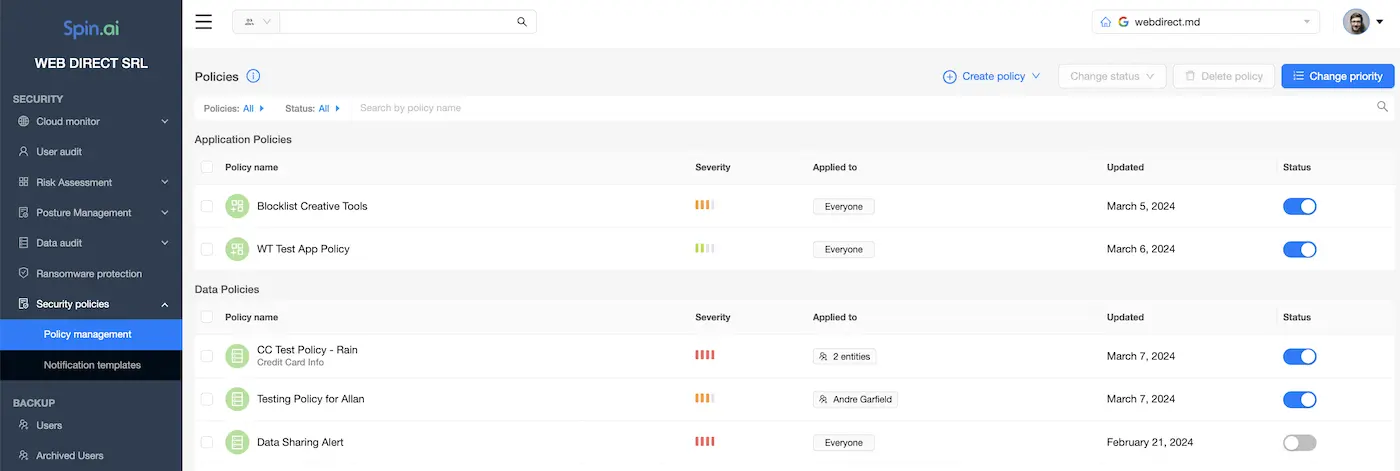Expand the Risk Assessment menu chevron
The width and height of the screenshot is (1400, 471).
click(x=165, y=183)
